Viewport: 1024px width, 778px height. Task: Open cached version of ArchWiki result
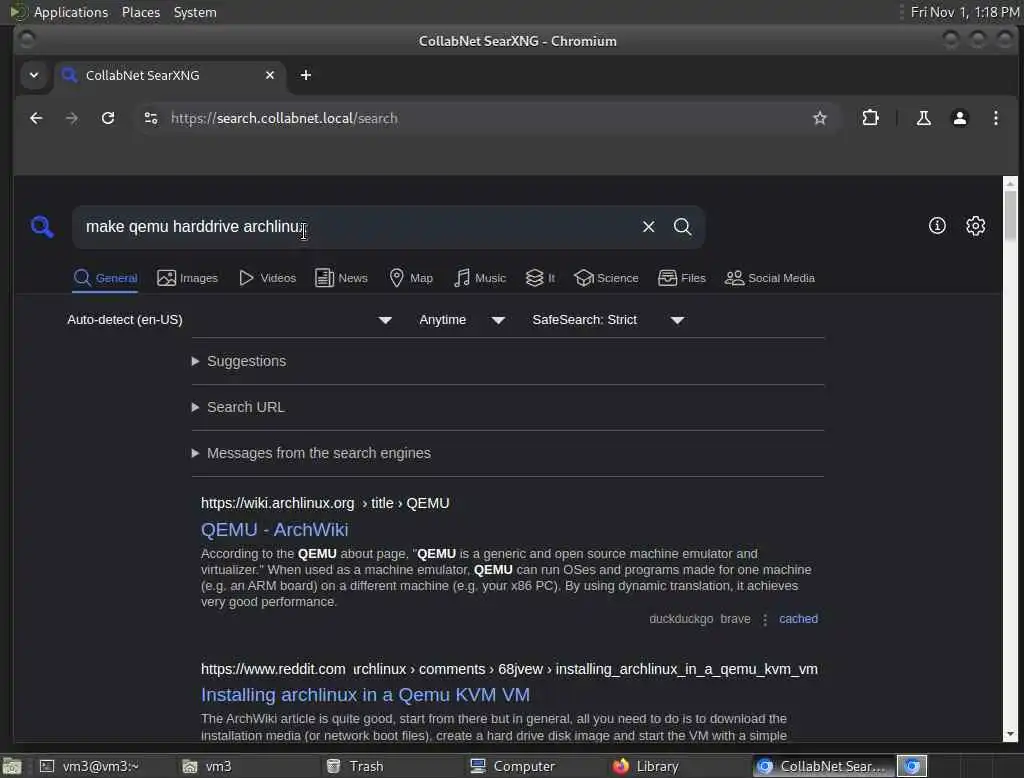coord(798,619)
